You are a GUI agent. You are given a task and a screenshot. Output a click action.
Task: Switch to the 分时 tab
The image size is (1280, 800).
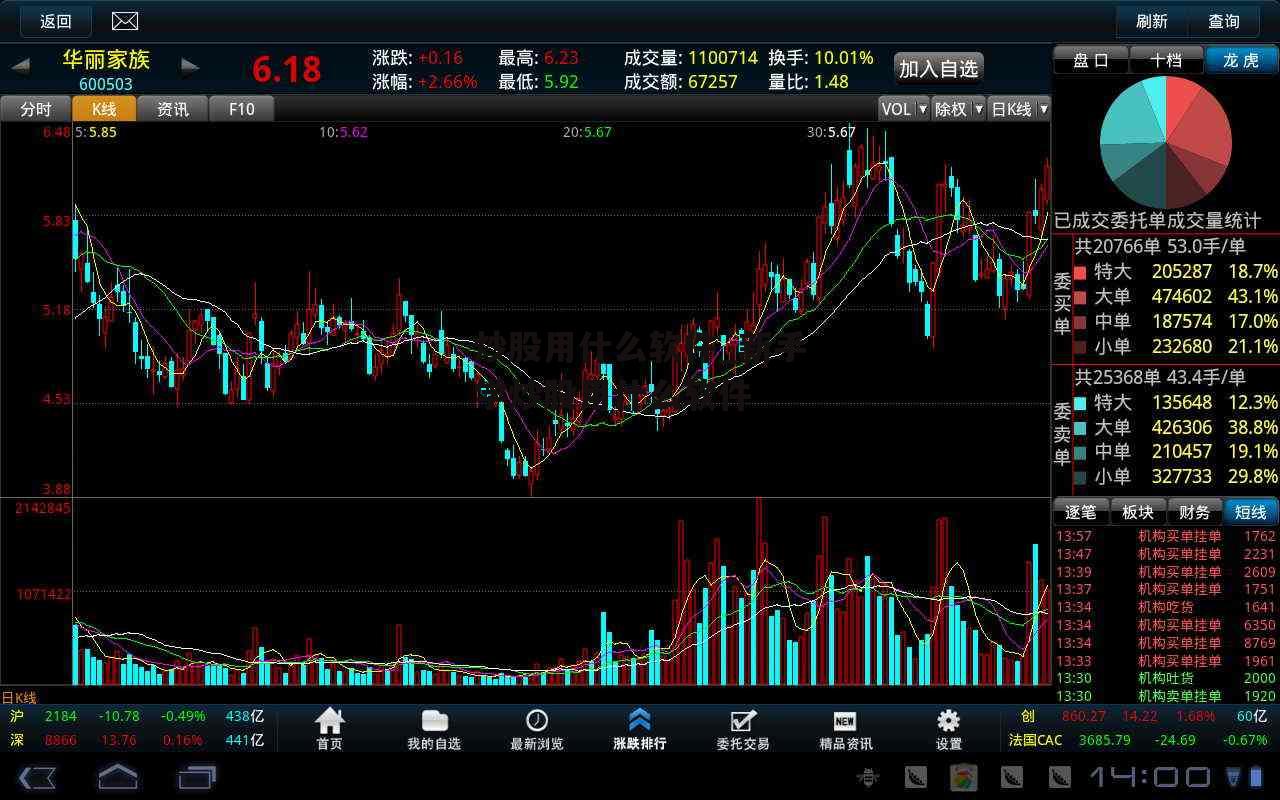[36, 108]
